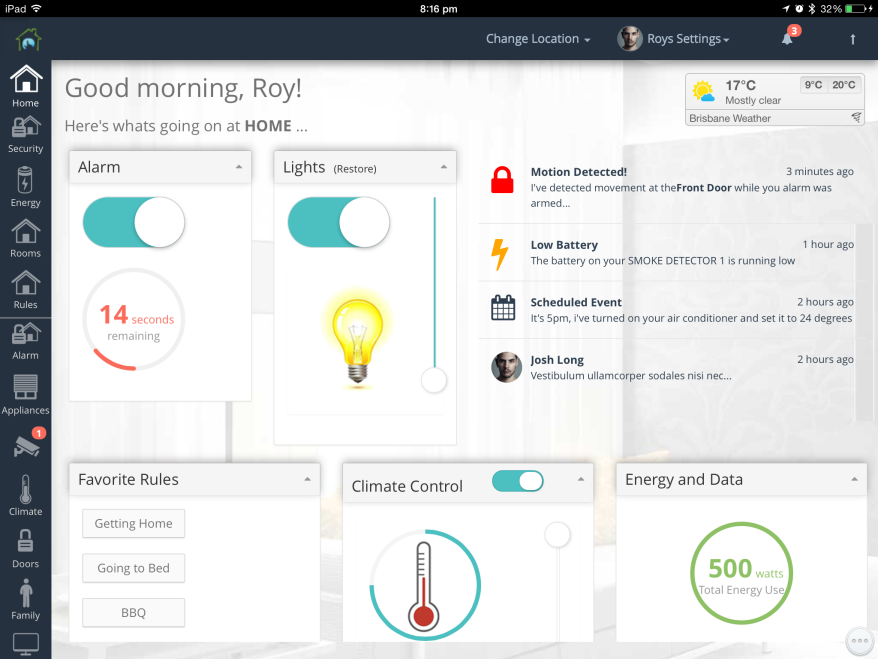Open the Brisbane Weather link
The height and width of the screenshot is (659, 878).
tap(730, 118)
